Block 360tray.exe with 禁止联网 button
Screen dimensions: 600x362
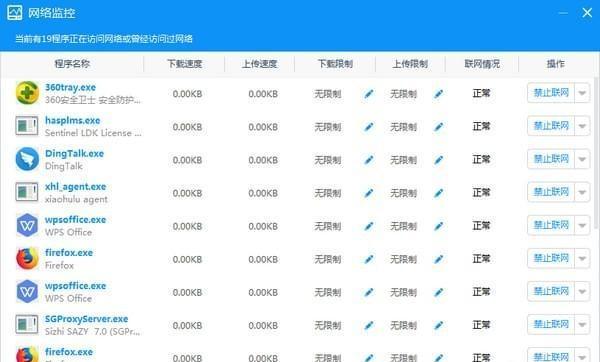(551, 93)
